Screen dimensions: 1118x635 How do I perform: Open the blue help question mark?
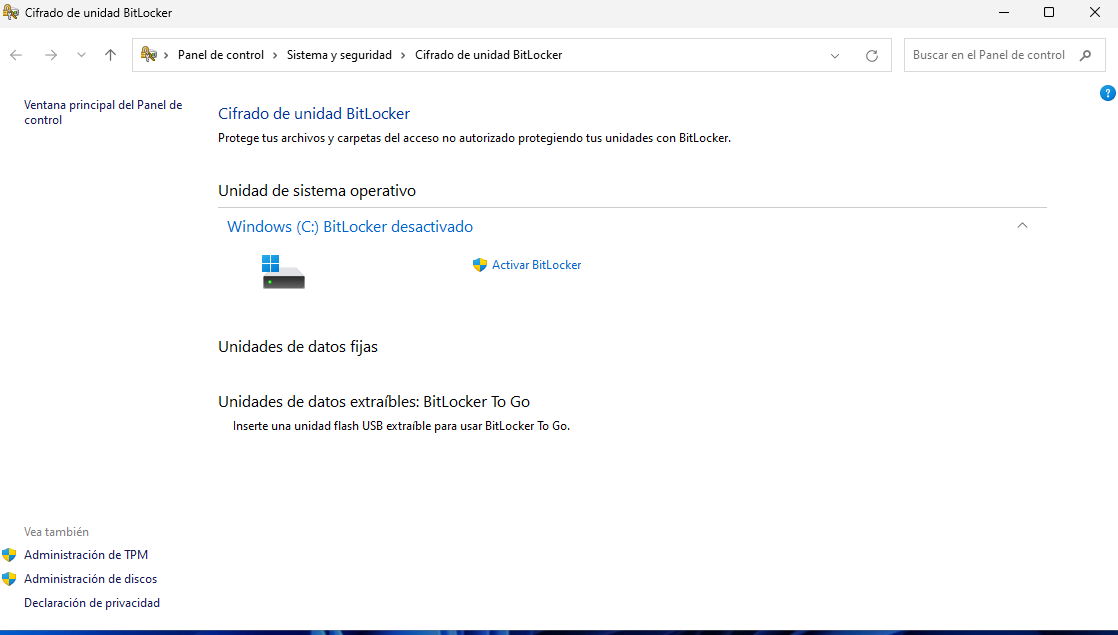point(1107,93)
